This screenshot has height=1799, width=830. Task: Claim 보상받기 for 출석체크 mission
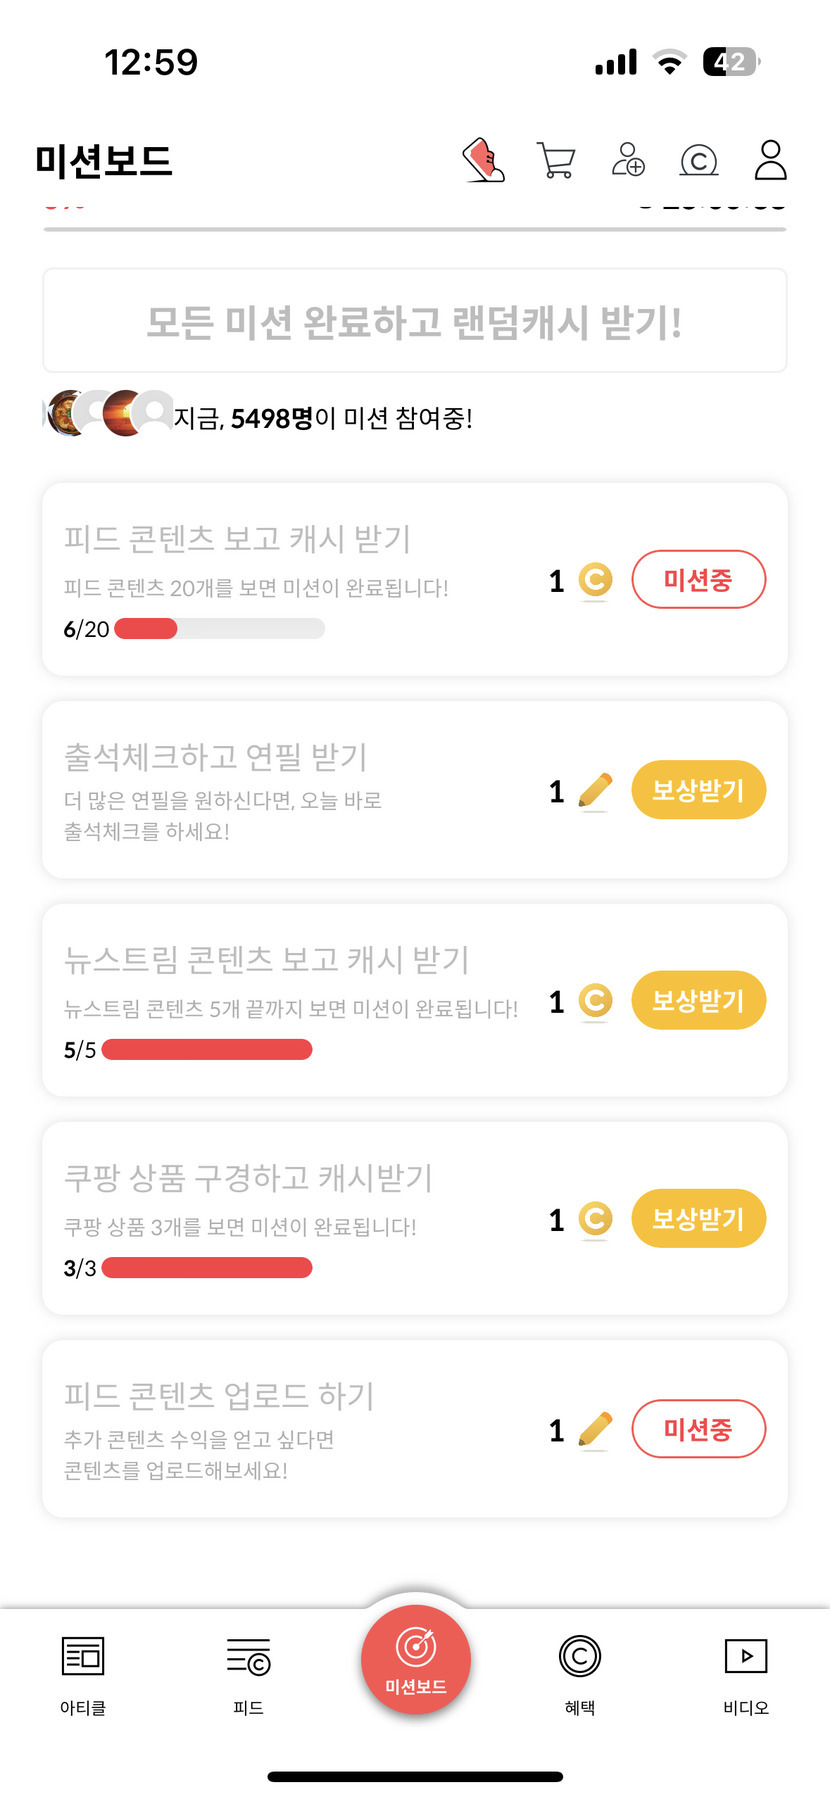[x=698, y=791]
